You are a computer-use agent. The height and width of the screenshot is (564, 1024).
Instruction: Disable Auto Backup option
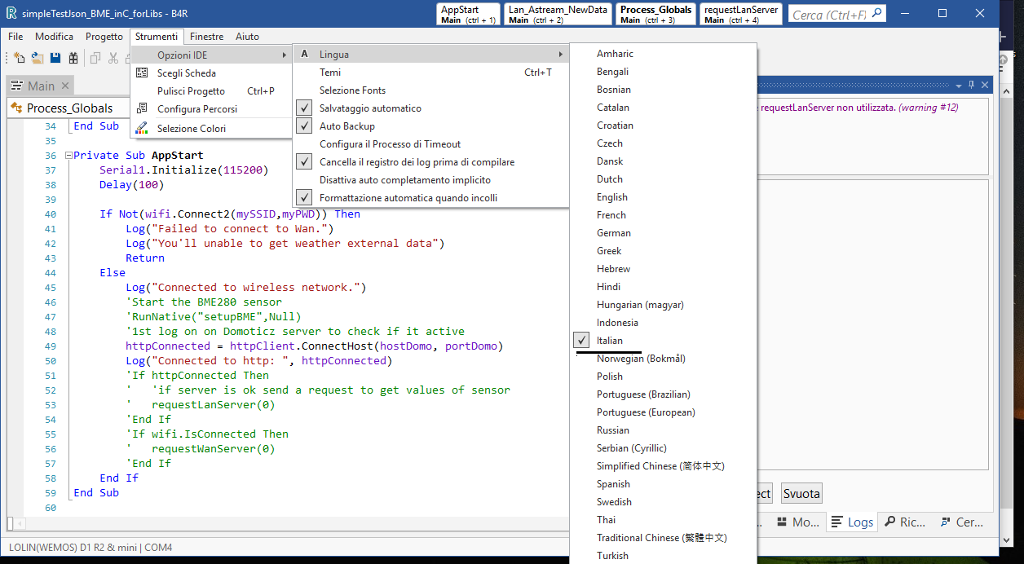346,126
